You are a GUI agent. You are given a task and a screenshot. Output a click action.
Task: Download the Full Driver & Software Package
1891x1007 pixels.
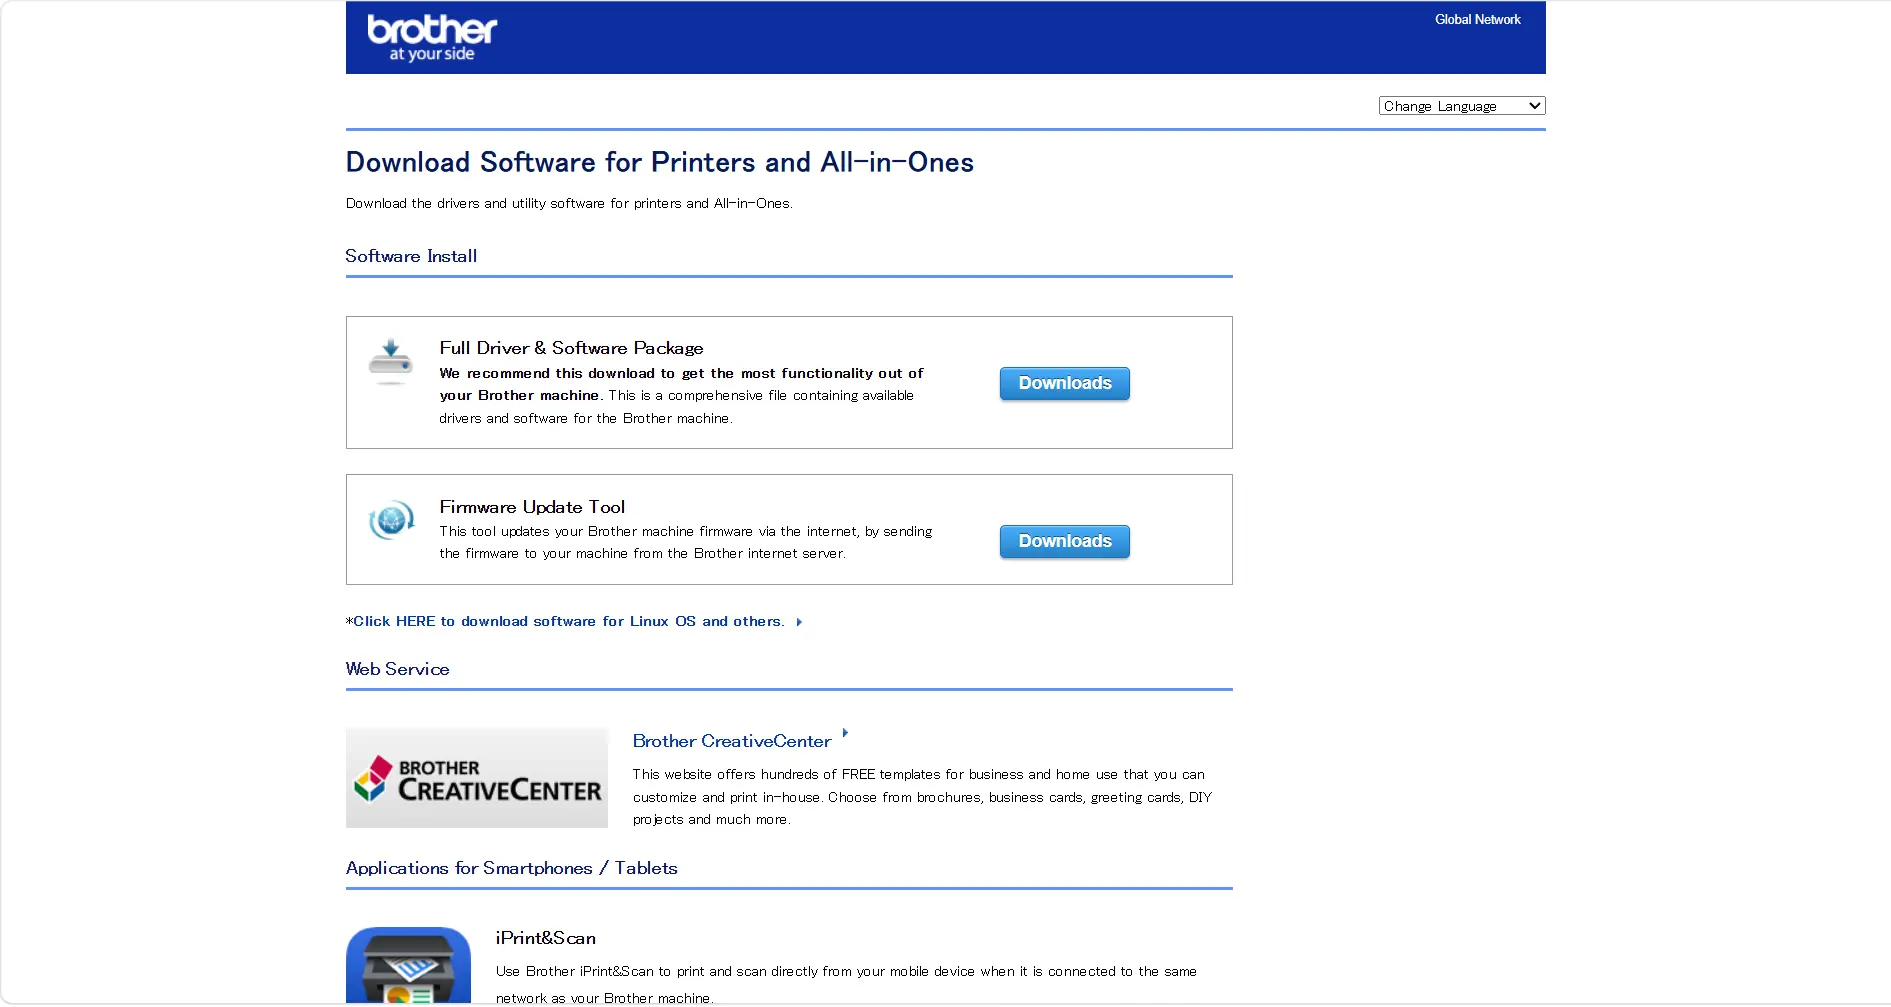coord(1065,383)
